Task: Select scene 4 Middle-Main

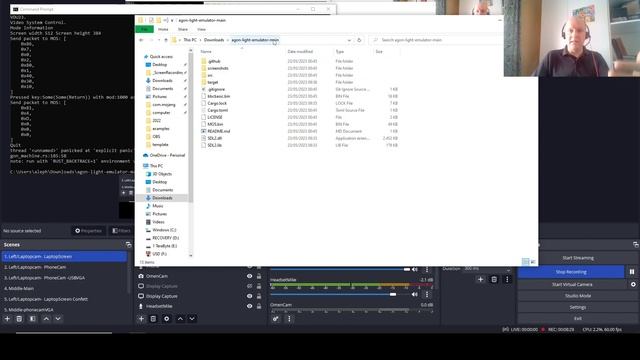Action: click(64, 289)
